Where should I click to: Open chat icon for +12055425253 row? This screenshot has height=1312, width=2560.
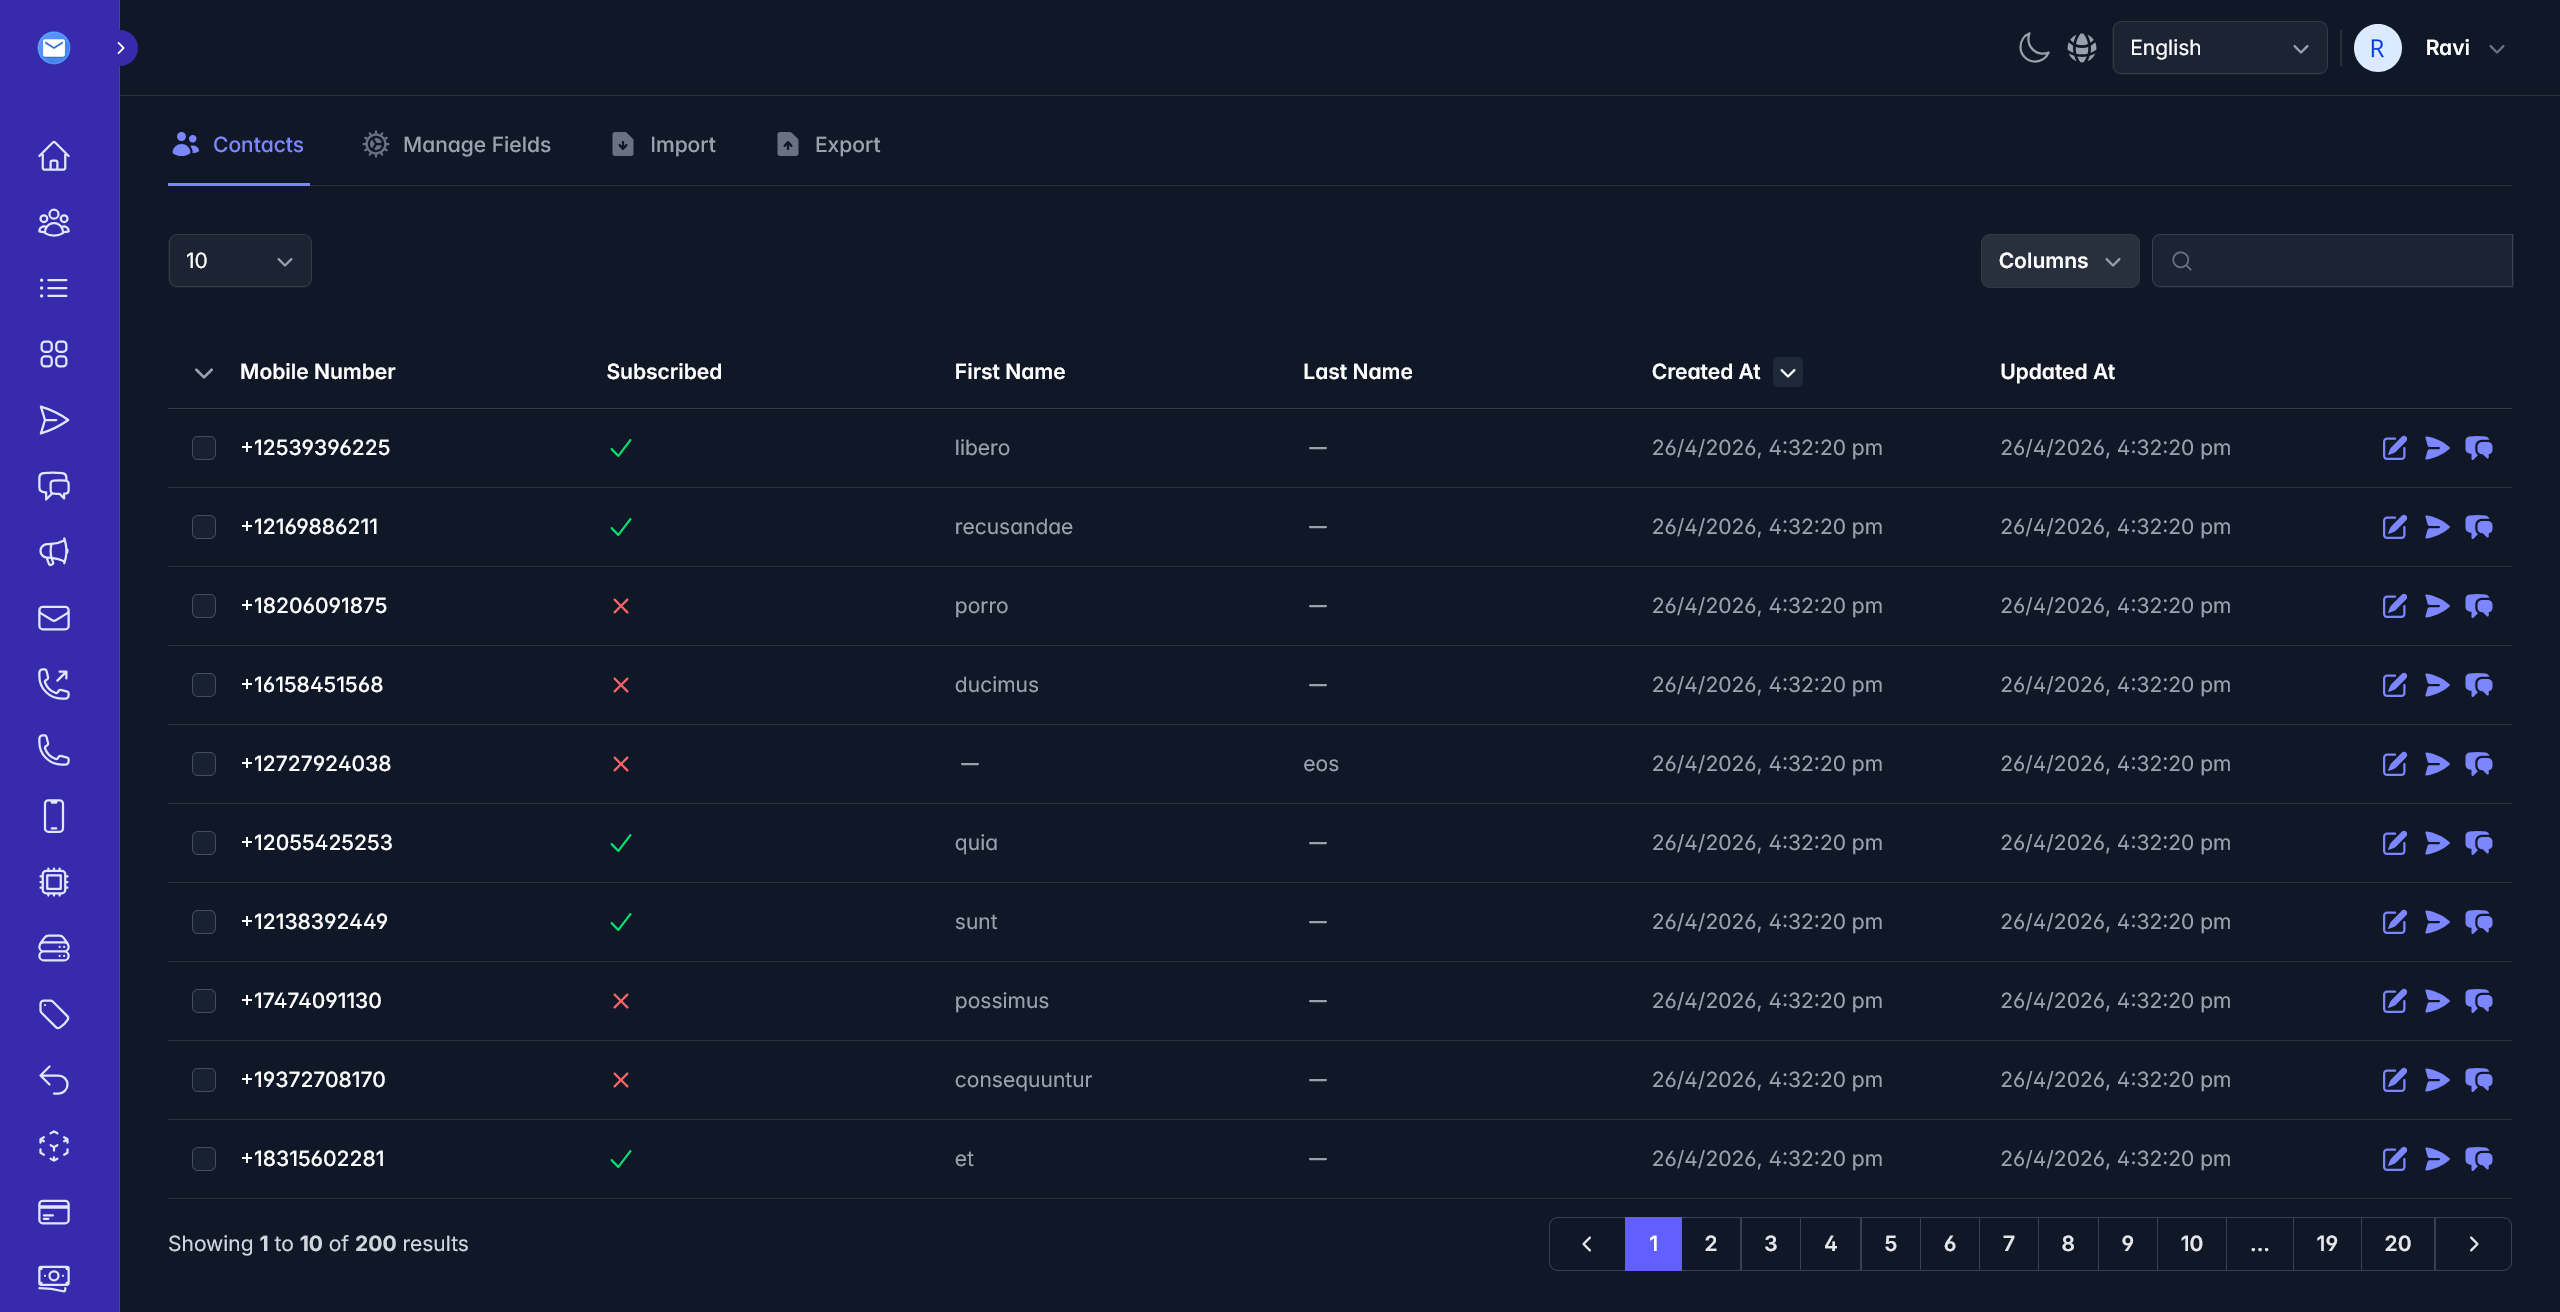point(2479,843)
